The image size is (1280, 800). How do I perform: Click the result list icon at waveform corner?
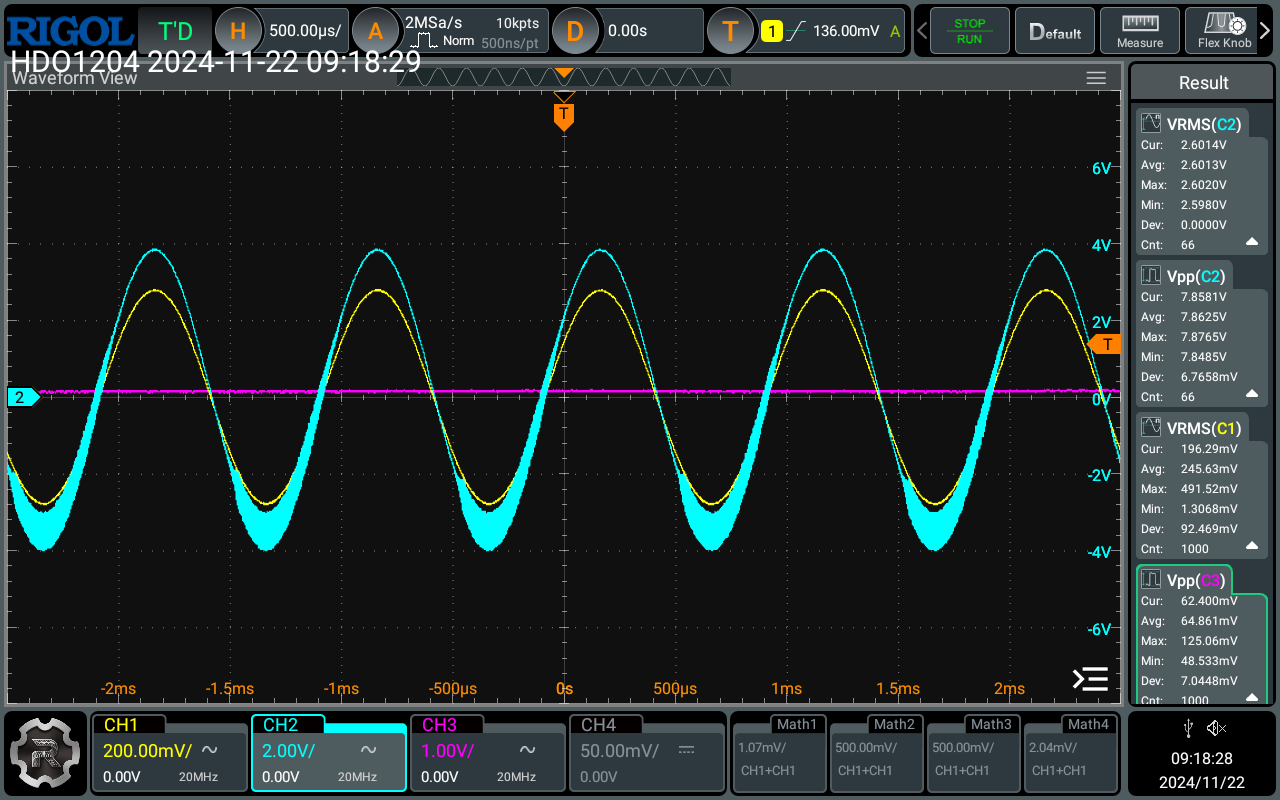click(1090, 679)
